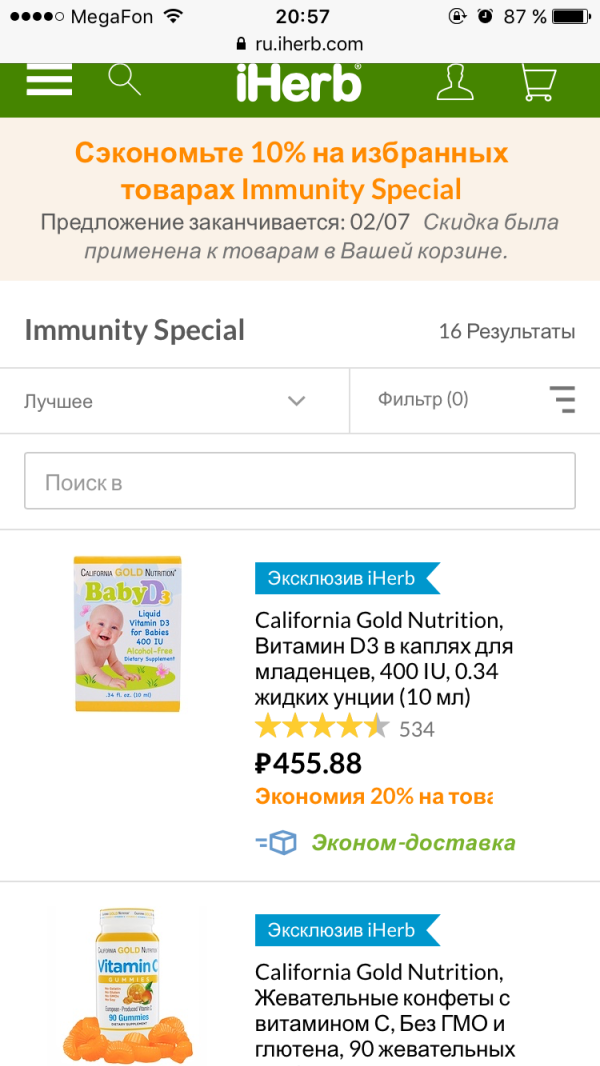Tap the search magnifier icon
600x1066 pixels.
pos(124,79)
